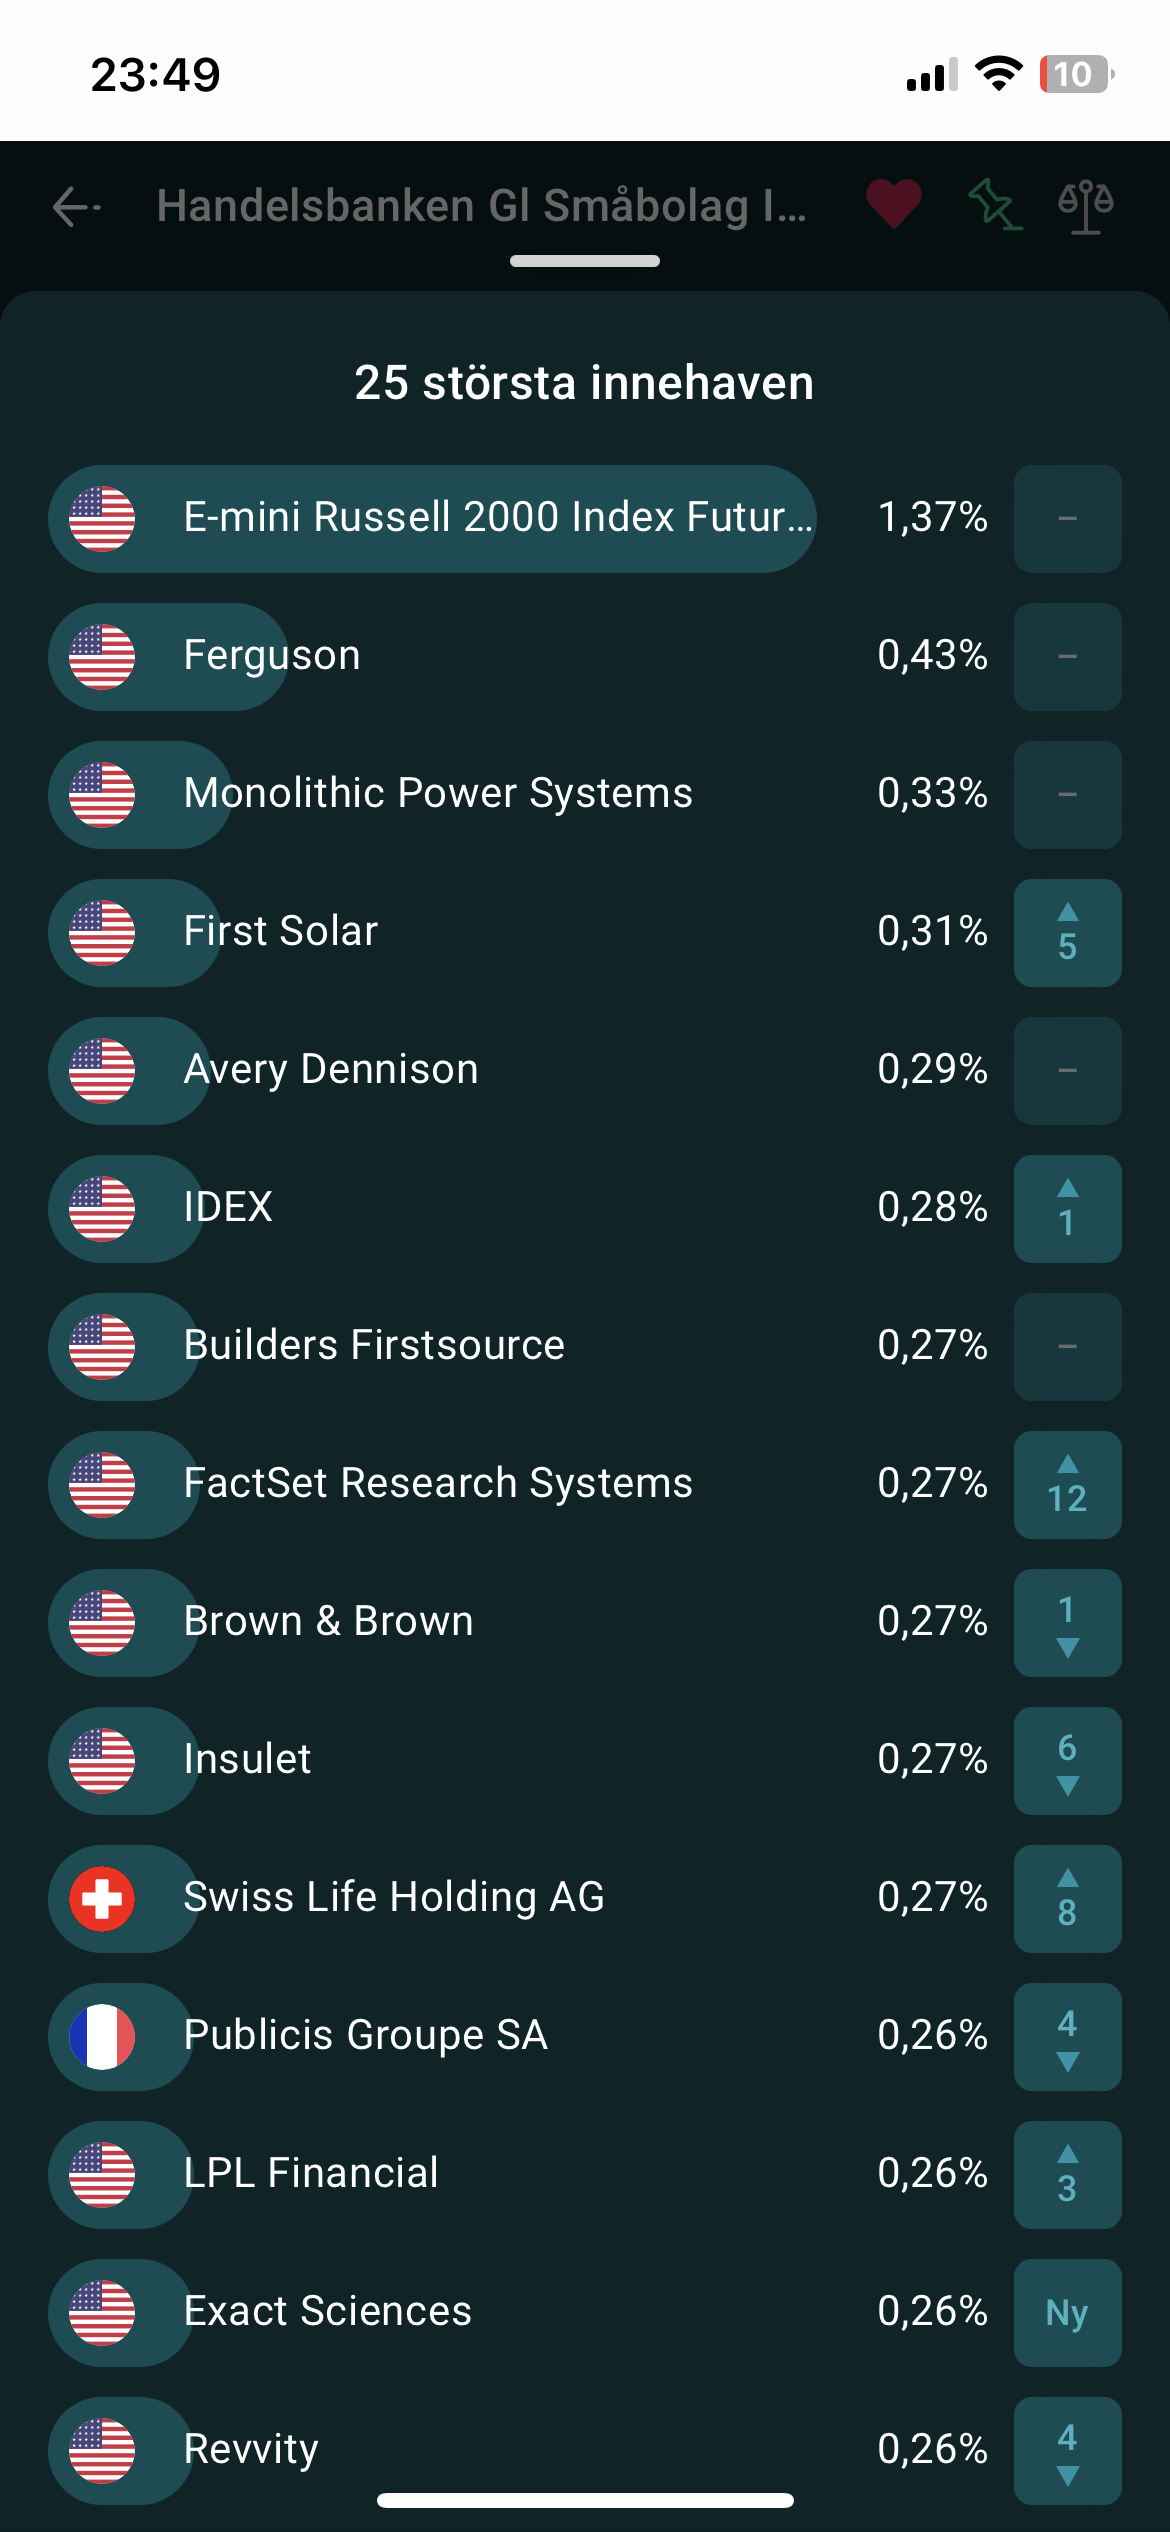Tap Swiss flag for Swiss Life Holding
This screenshot has width=1170, height=2532.
[x=102, y=1899]
